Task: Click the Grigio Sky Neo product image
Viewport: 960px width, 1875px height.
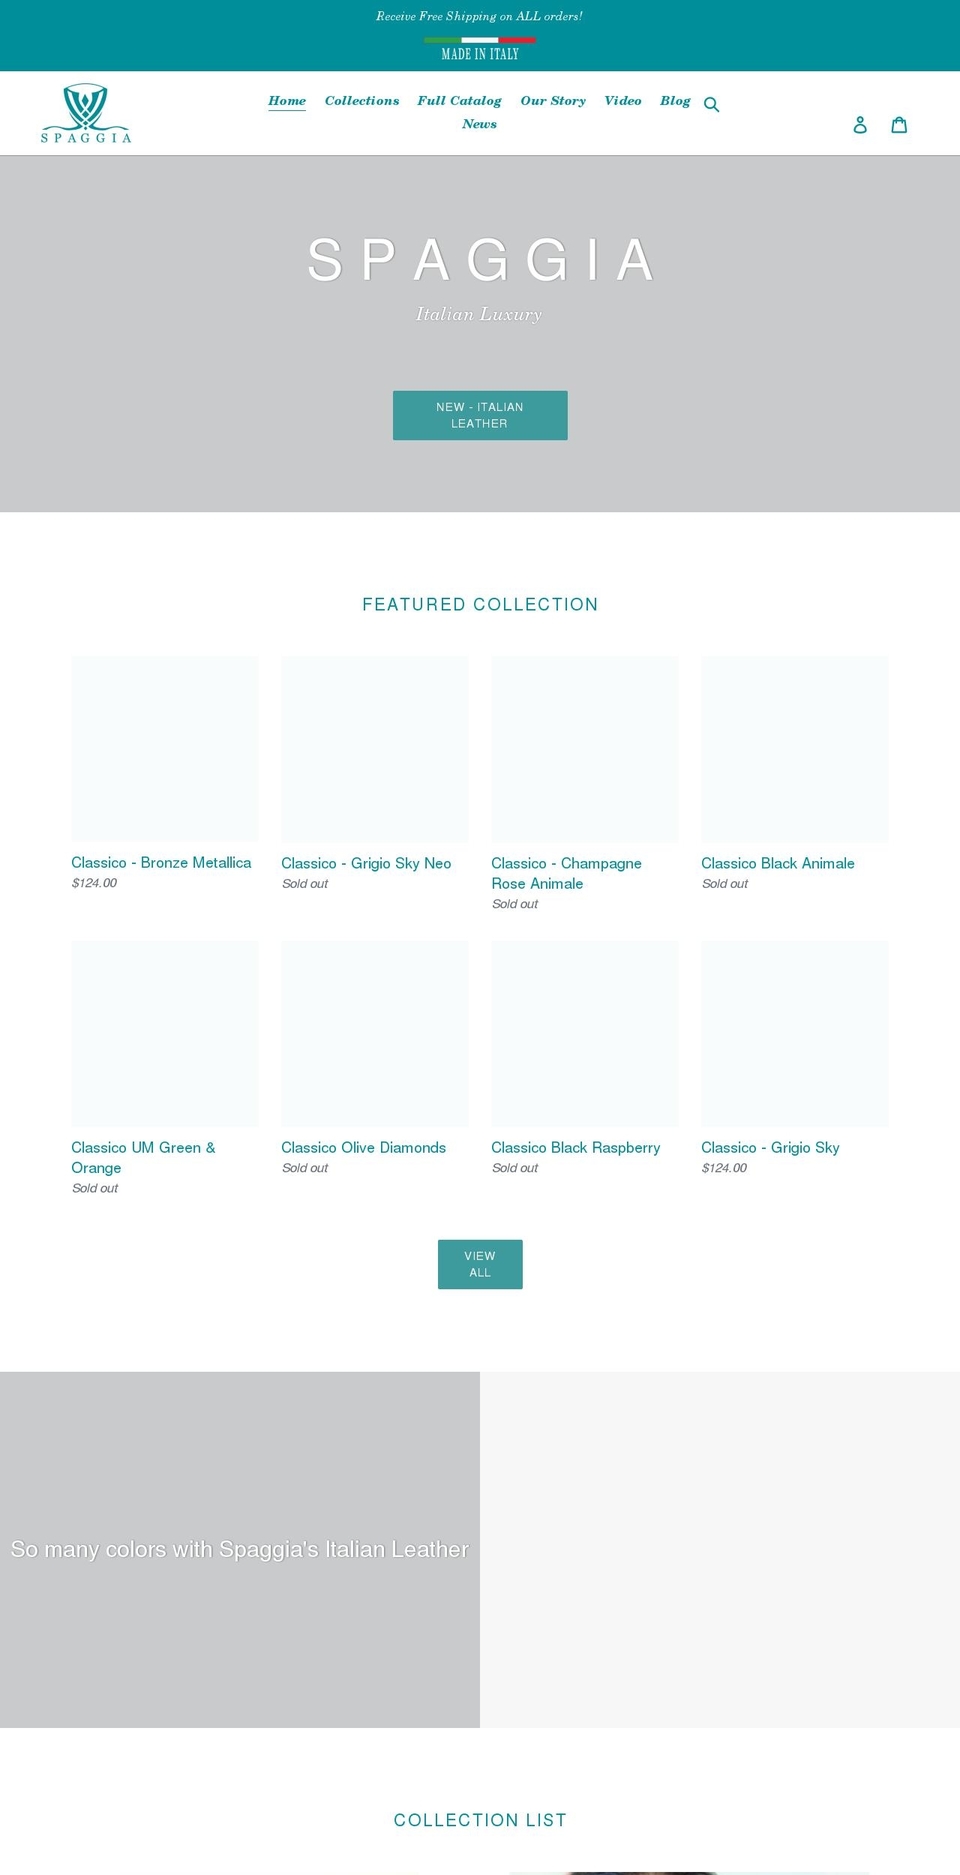Action: [375, 749]
